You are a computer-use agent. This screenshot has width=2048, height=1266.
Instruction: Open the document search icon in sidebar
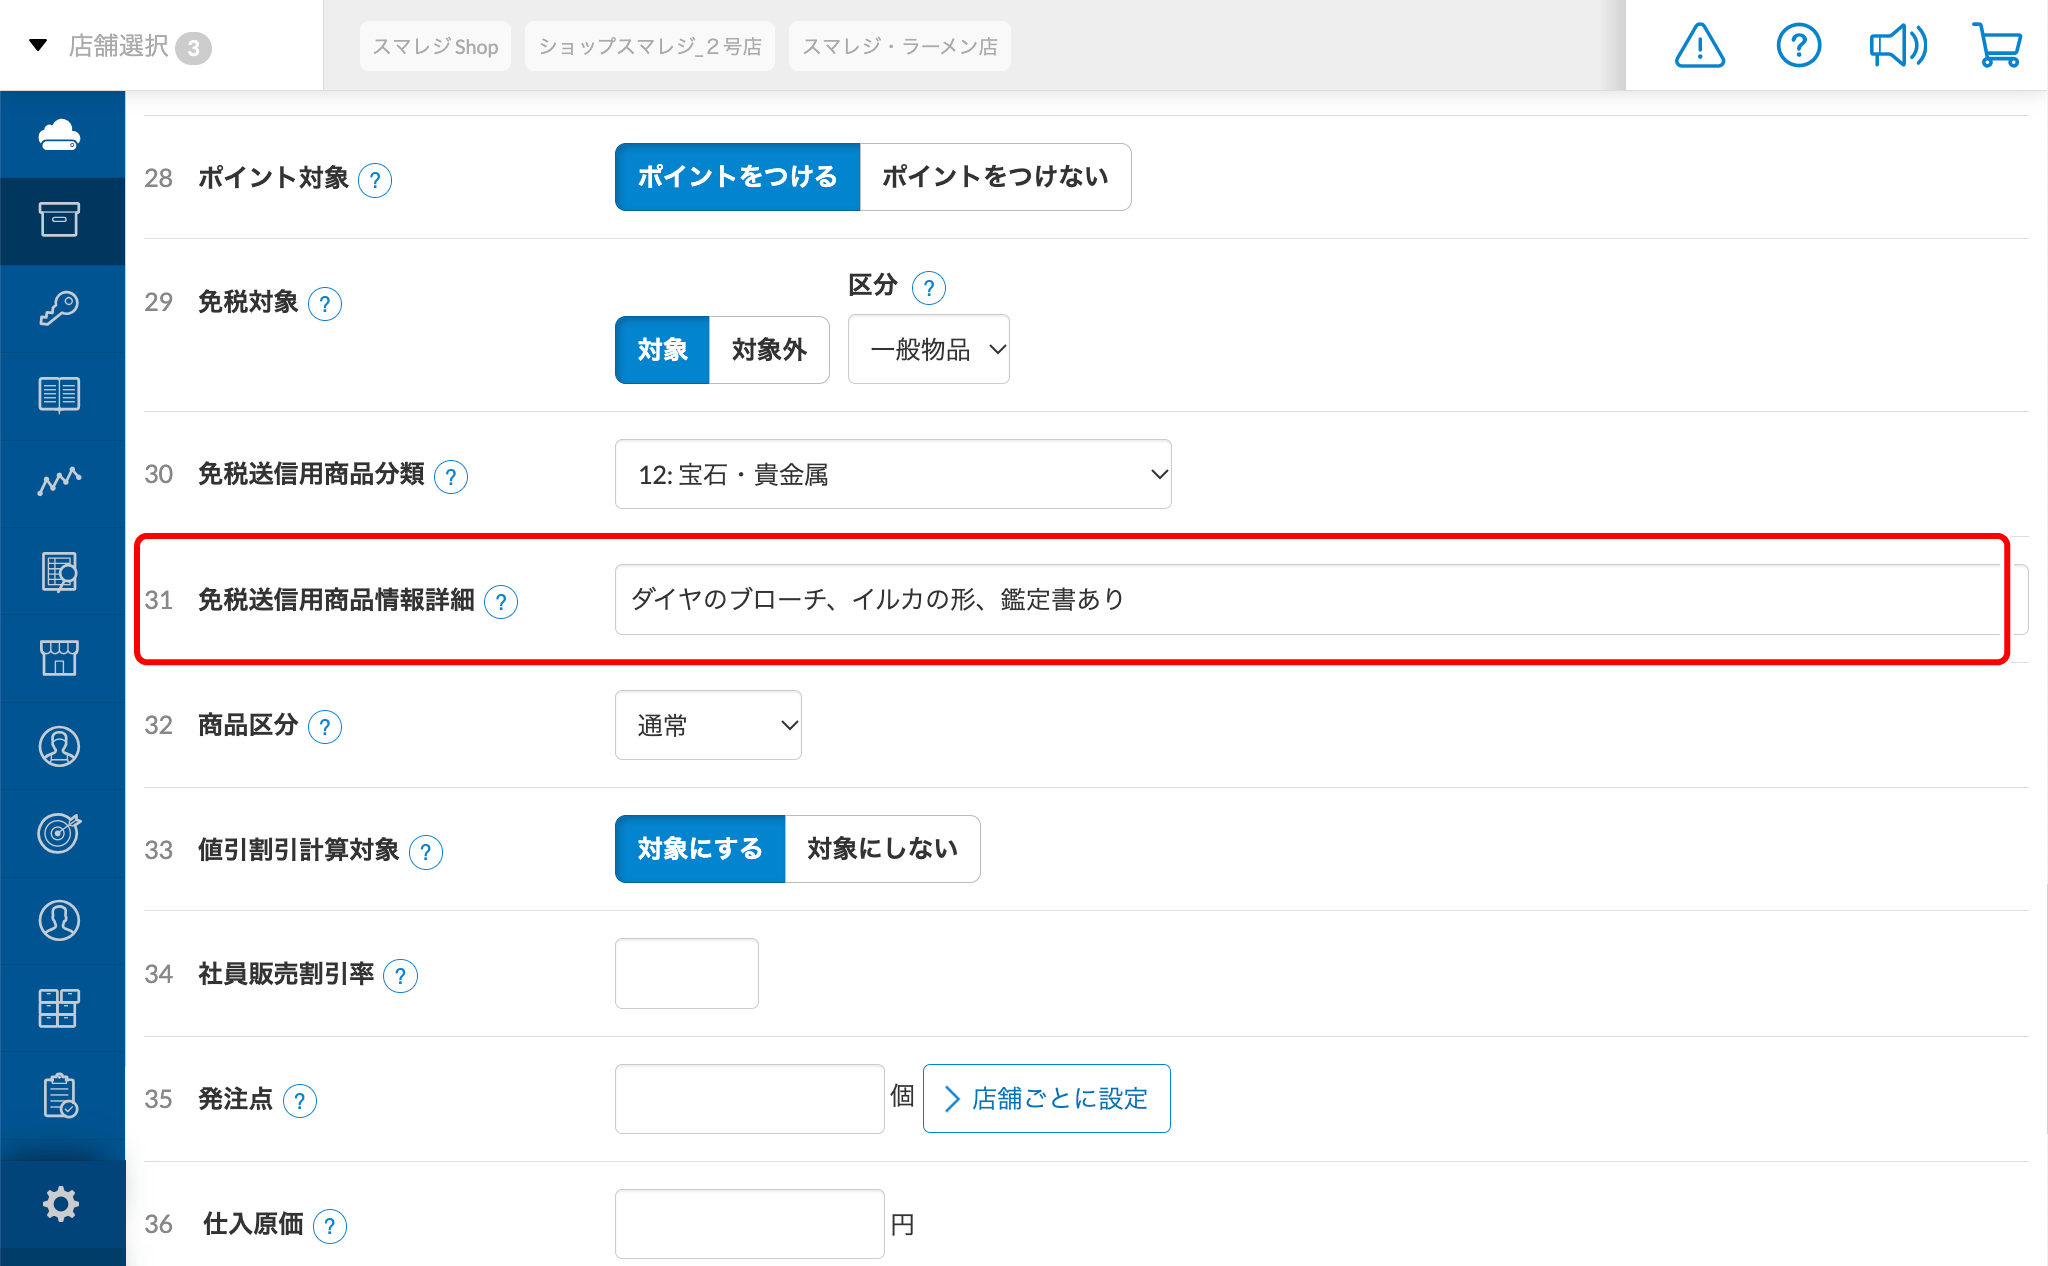[60, 571]
